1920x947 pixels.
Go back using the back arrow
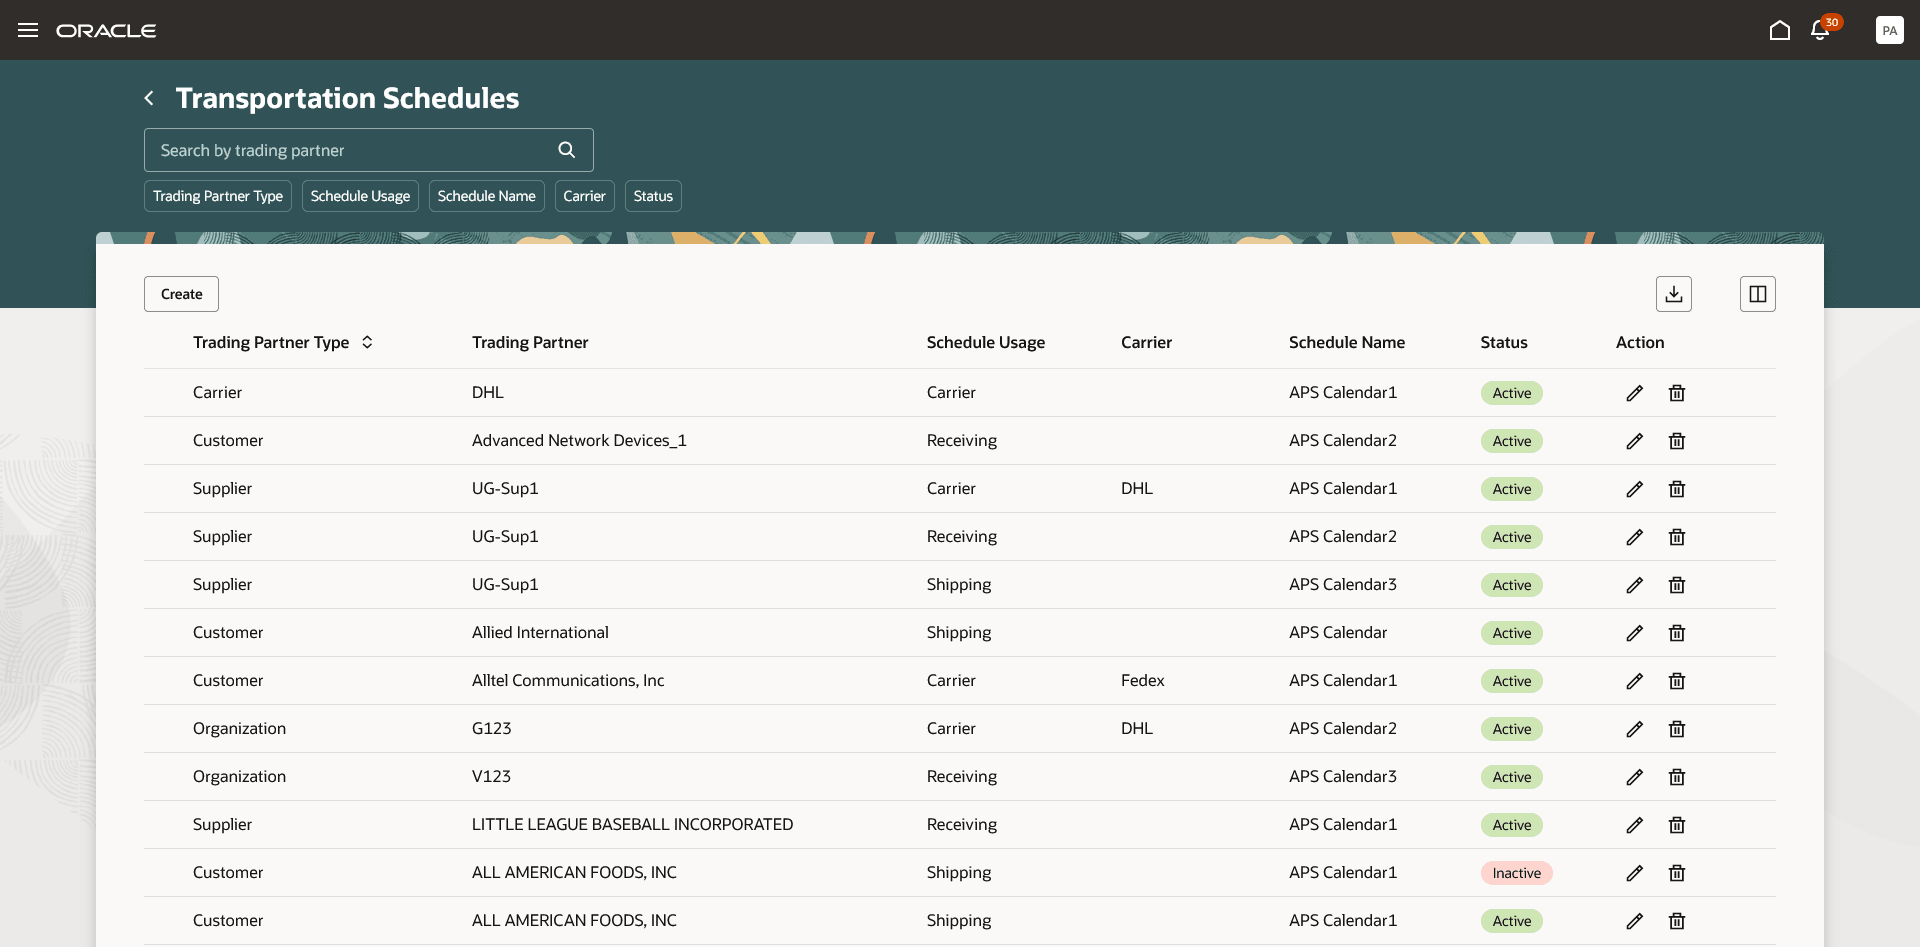pyautogui.click(x=149, y=97)
